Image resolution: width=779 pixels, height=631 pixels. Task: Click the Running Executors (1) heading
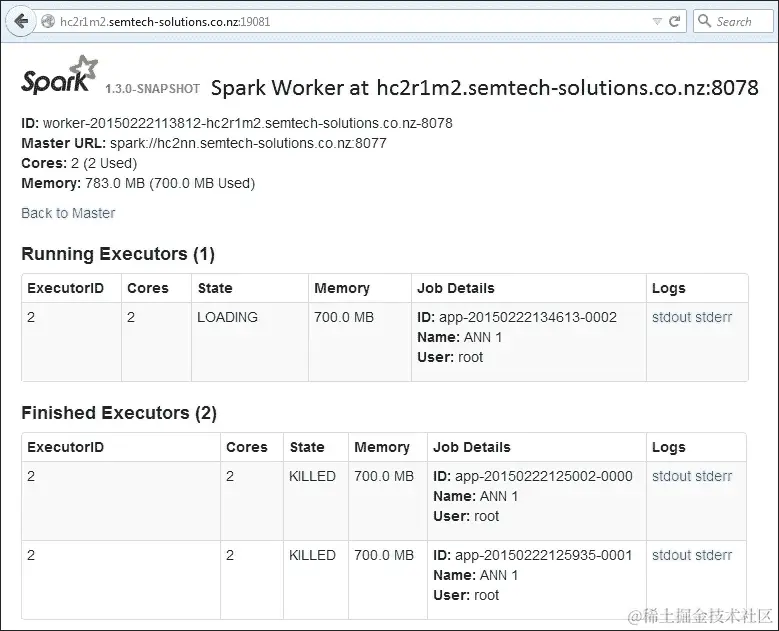click(118, 254)
